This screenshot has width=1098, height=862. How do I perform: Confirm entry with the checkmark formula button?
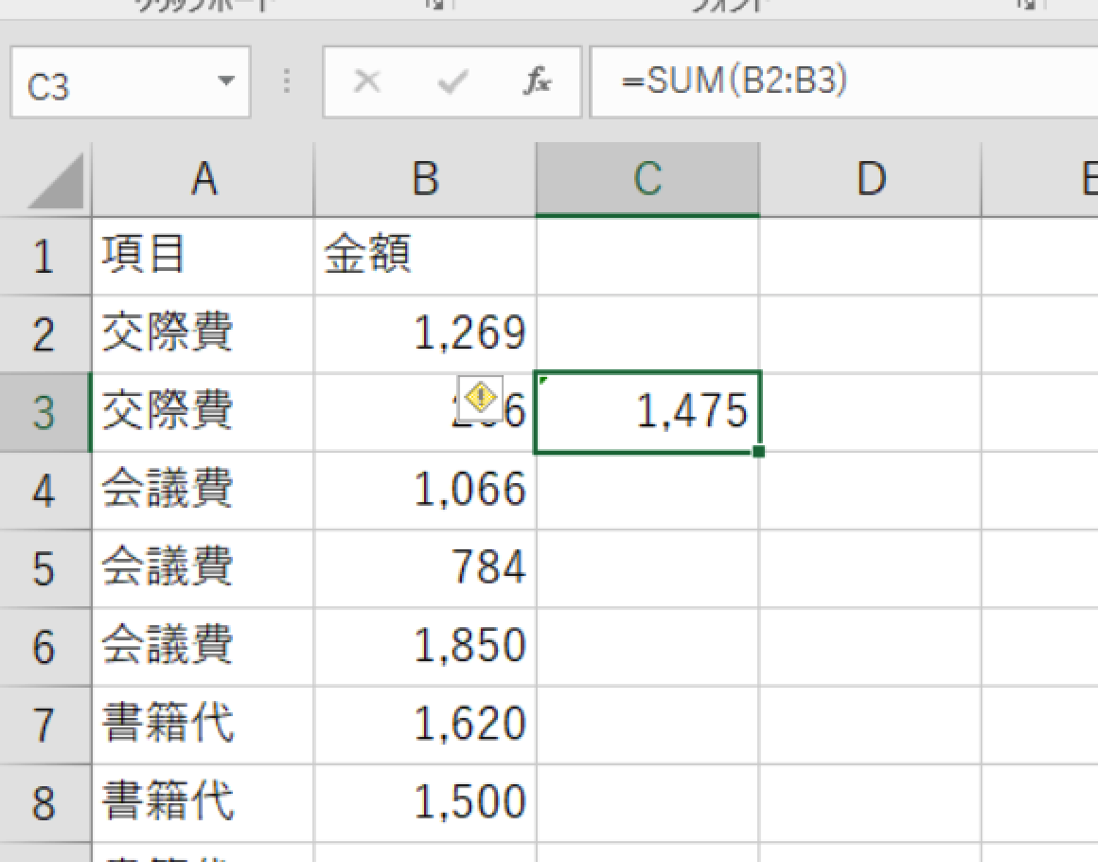click(452, 81)
